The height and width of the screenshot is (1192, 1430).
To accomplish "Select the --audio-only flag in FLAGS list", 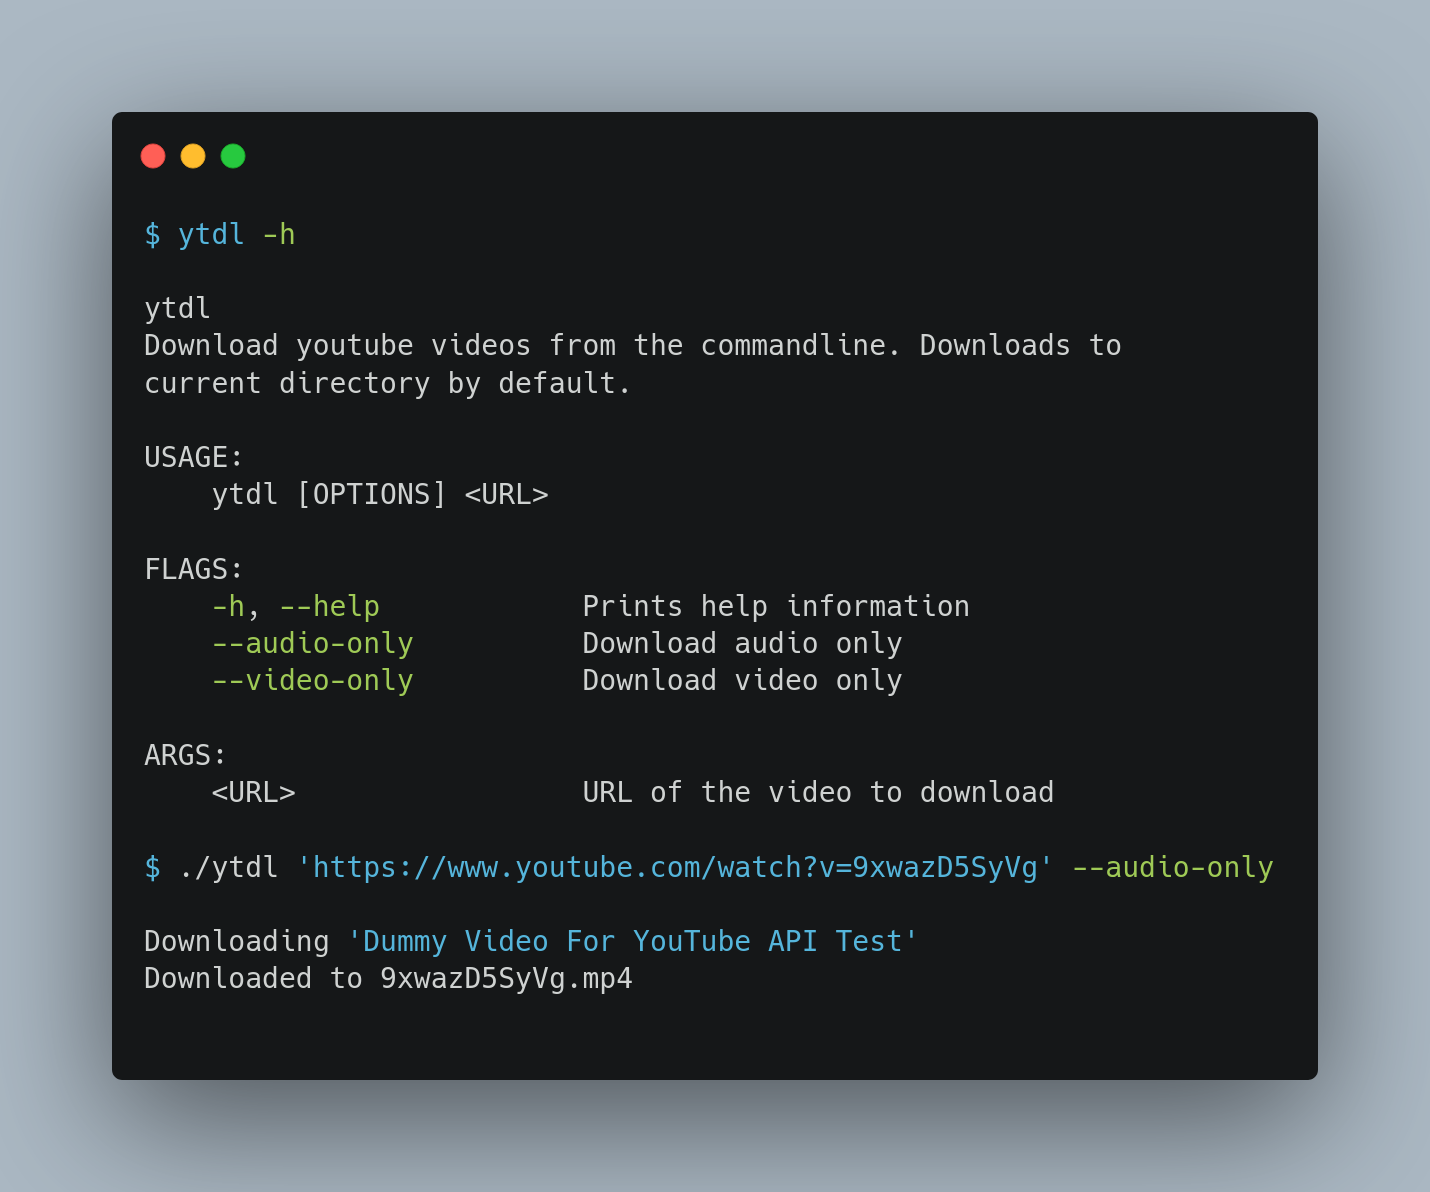I will (x=313, y=643).
